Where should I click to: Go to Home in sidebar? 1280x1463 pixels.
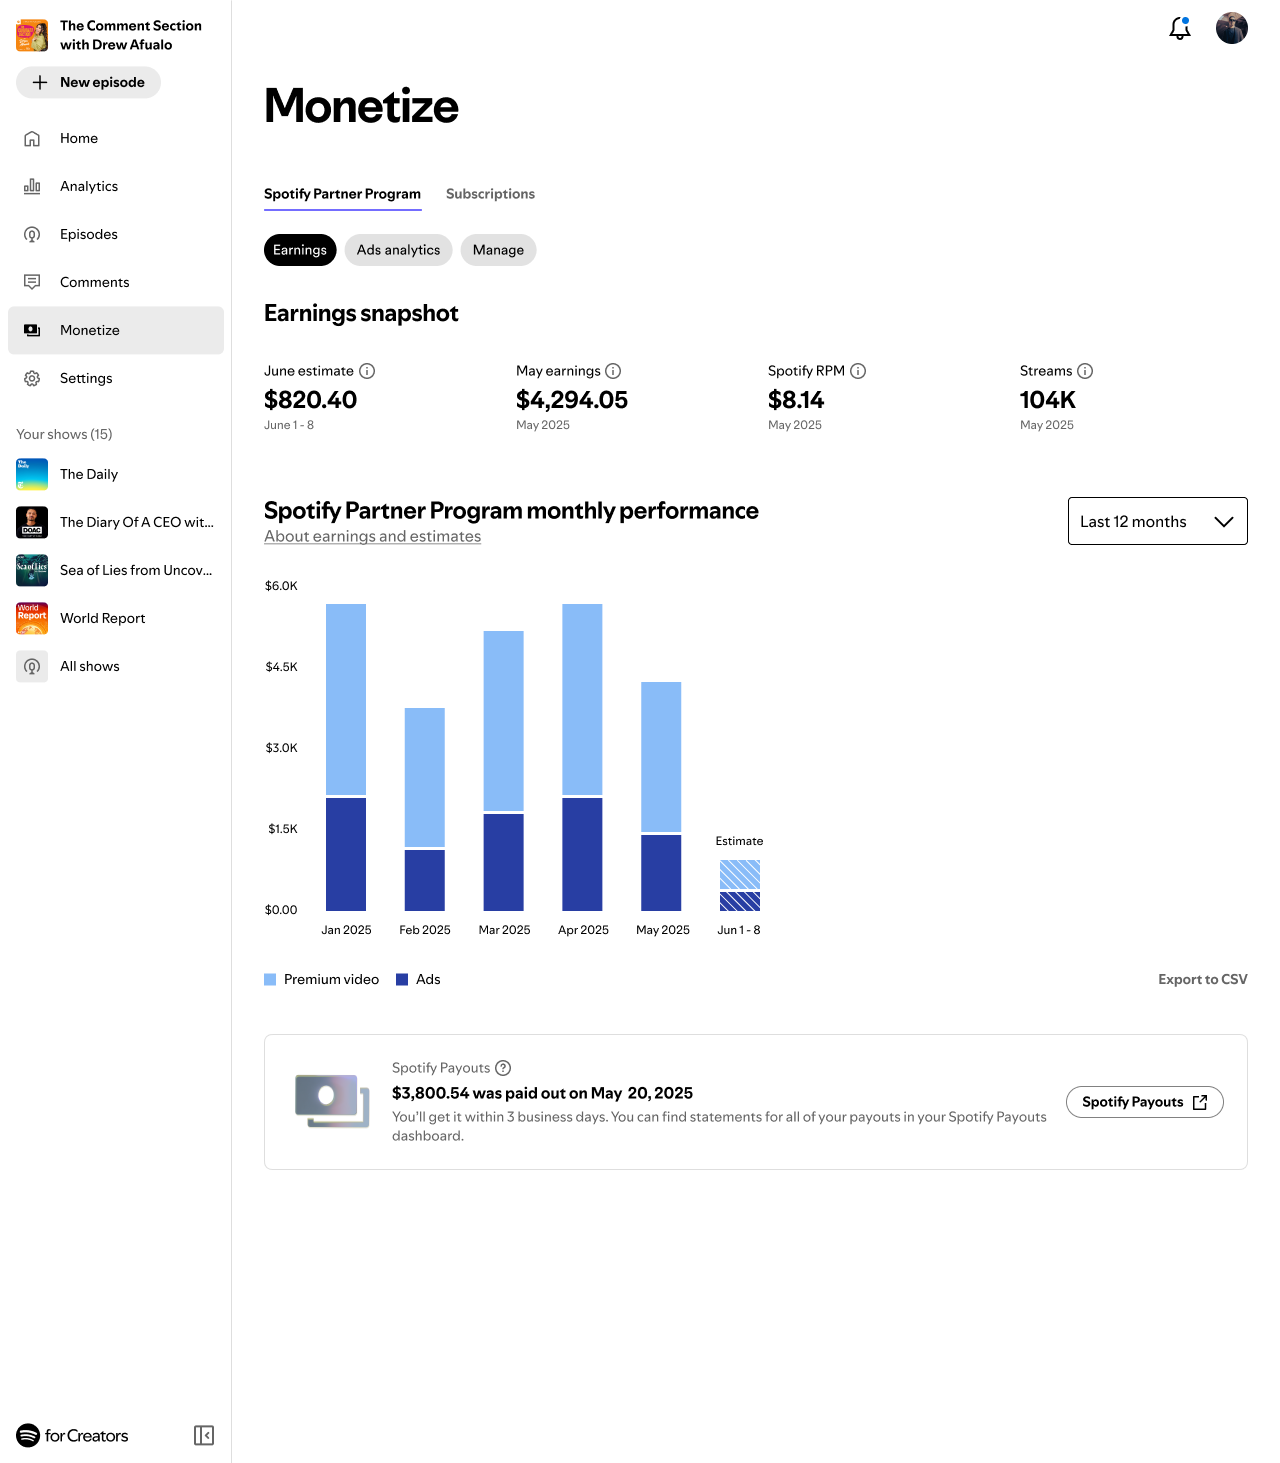[116, 138]
